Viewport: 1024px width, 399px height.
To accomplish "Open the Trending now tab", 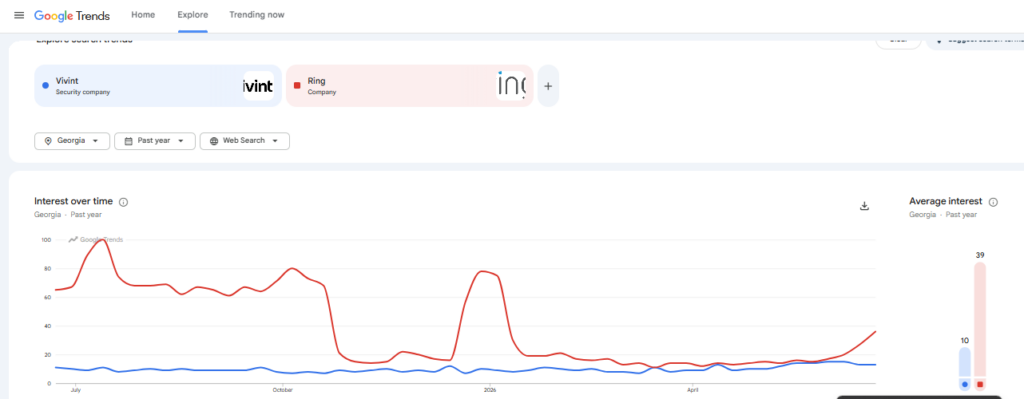I will click(257, 14).
